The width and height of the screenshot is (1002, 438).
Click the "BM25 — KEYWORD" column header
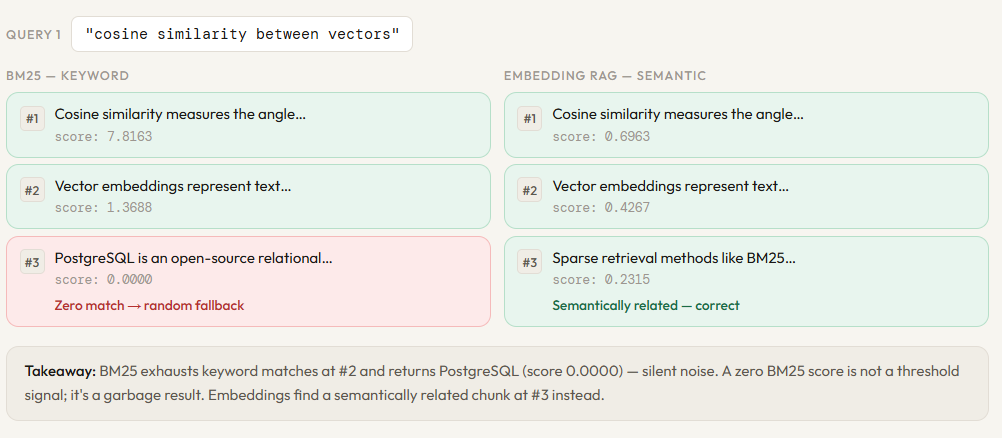[x=67, y=76]
